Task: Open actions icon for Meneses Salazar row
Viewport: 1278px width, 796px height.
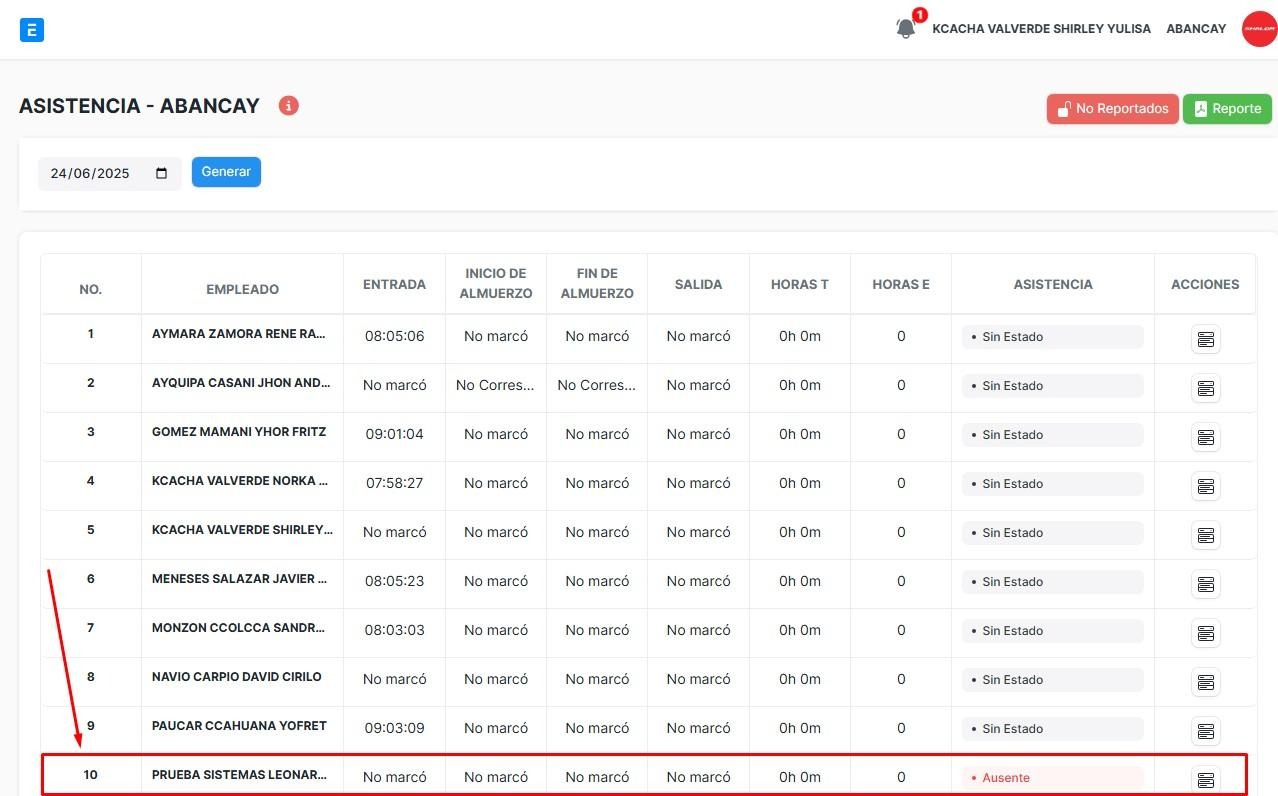Action: [1205, 585]
